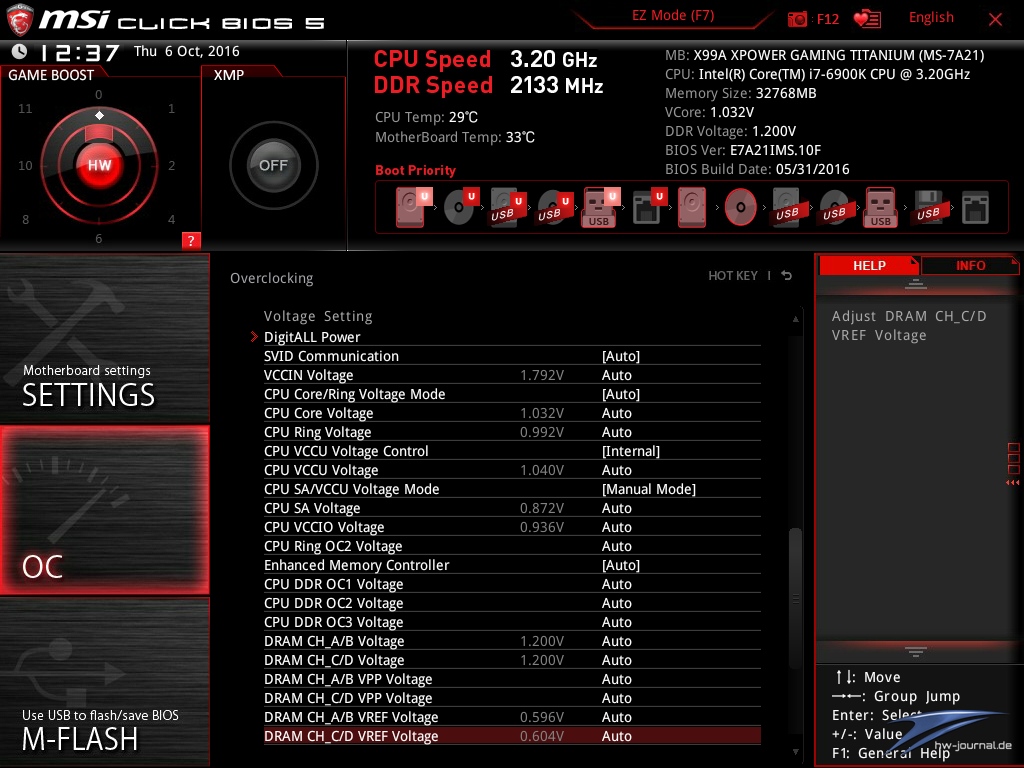This screenshot has height=768, width=1024.
Task: Select the CPU Core Voltage Auto field
Action: pyautogui.click(x=616, y=413)
